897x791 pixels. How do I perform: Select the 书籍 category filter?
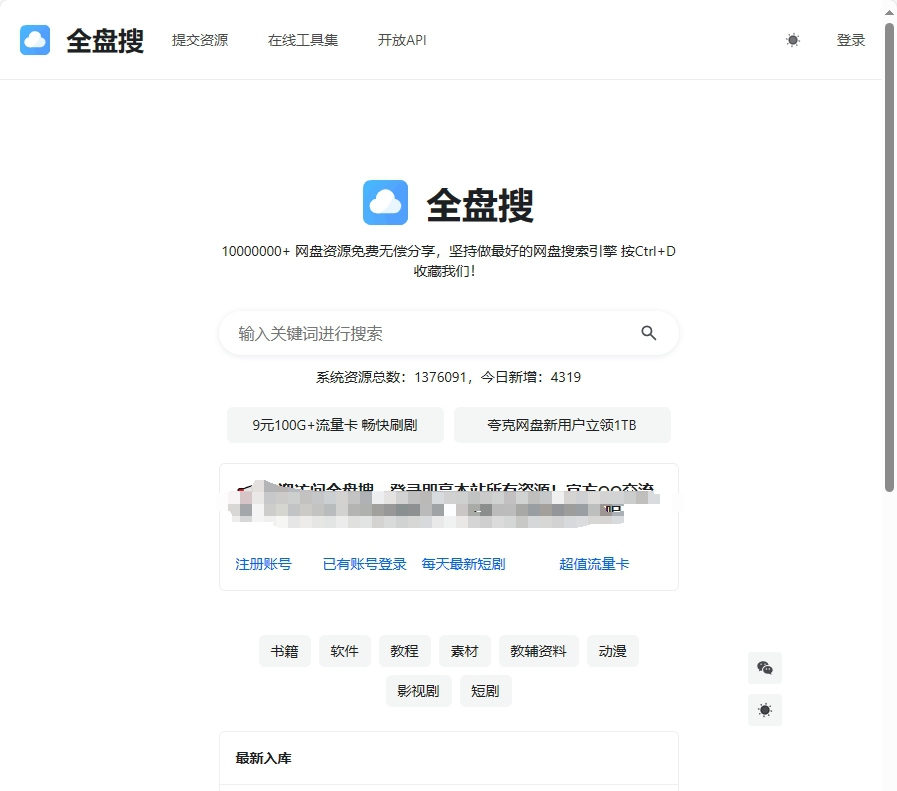[285, 650]
